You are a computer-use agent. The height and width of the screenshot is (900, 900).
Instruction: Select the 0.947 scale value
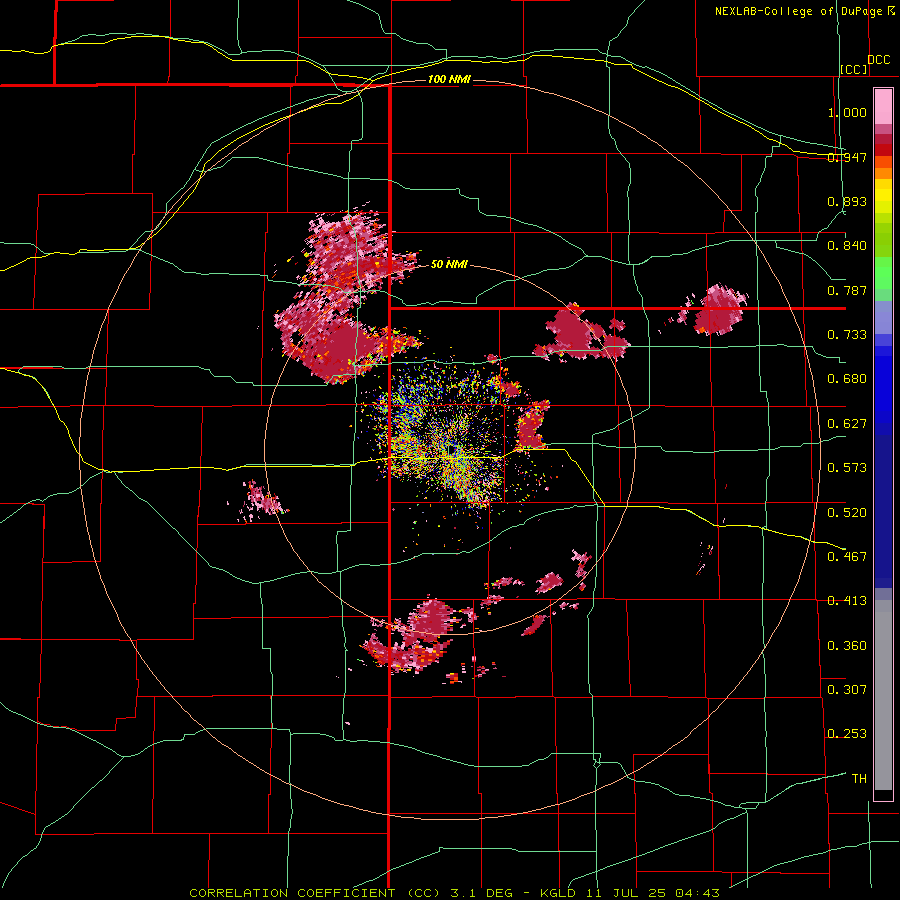click(x=847, y=157)
